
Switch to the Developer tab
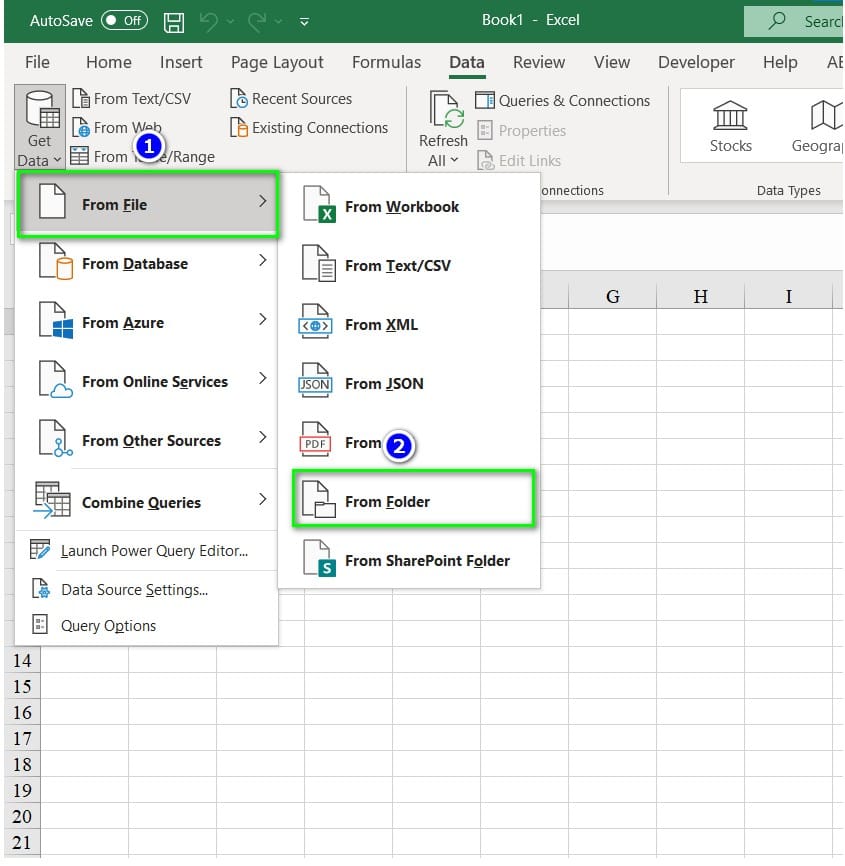tap(696, 62)
